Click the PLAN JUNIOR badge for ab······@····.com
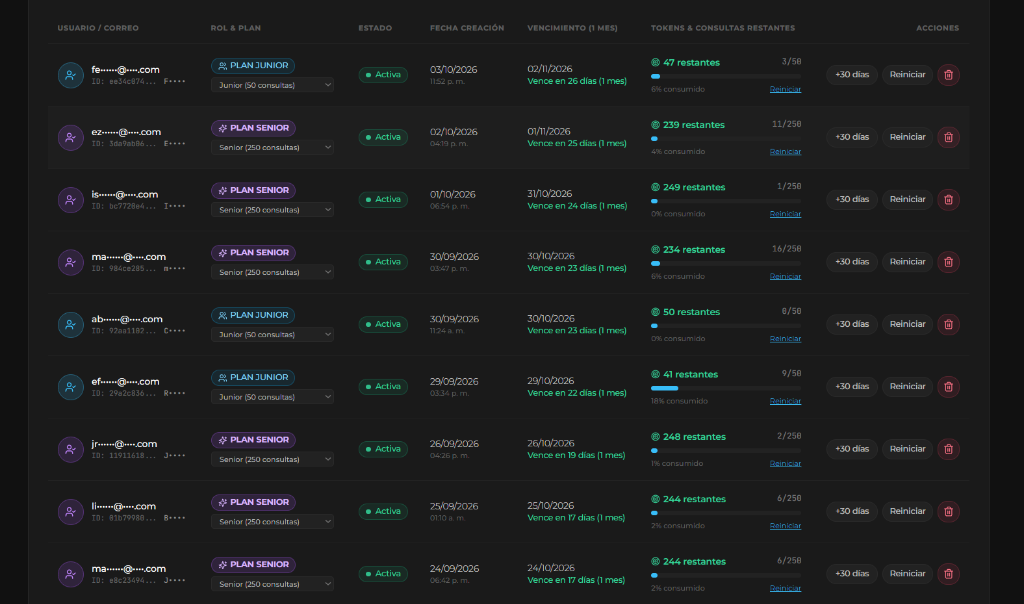The height and width of the screenshot is (604, 1024). coord(253,315)
